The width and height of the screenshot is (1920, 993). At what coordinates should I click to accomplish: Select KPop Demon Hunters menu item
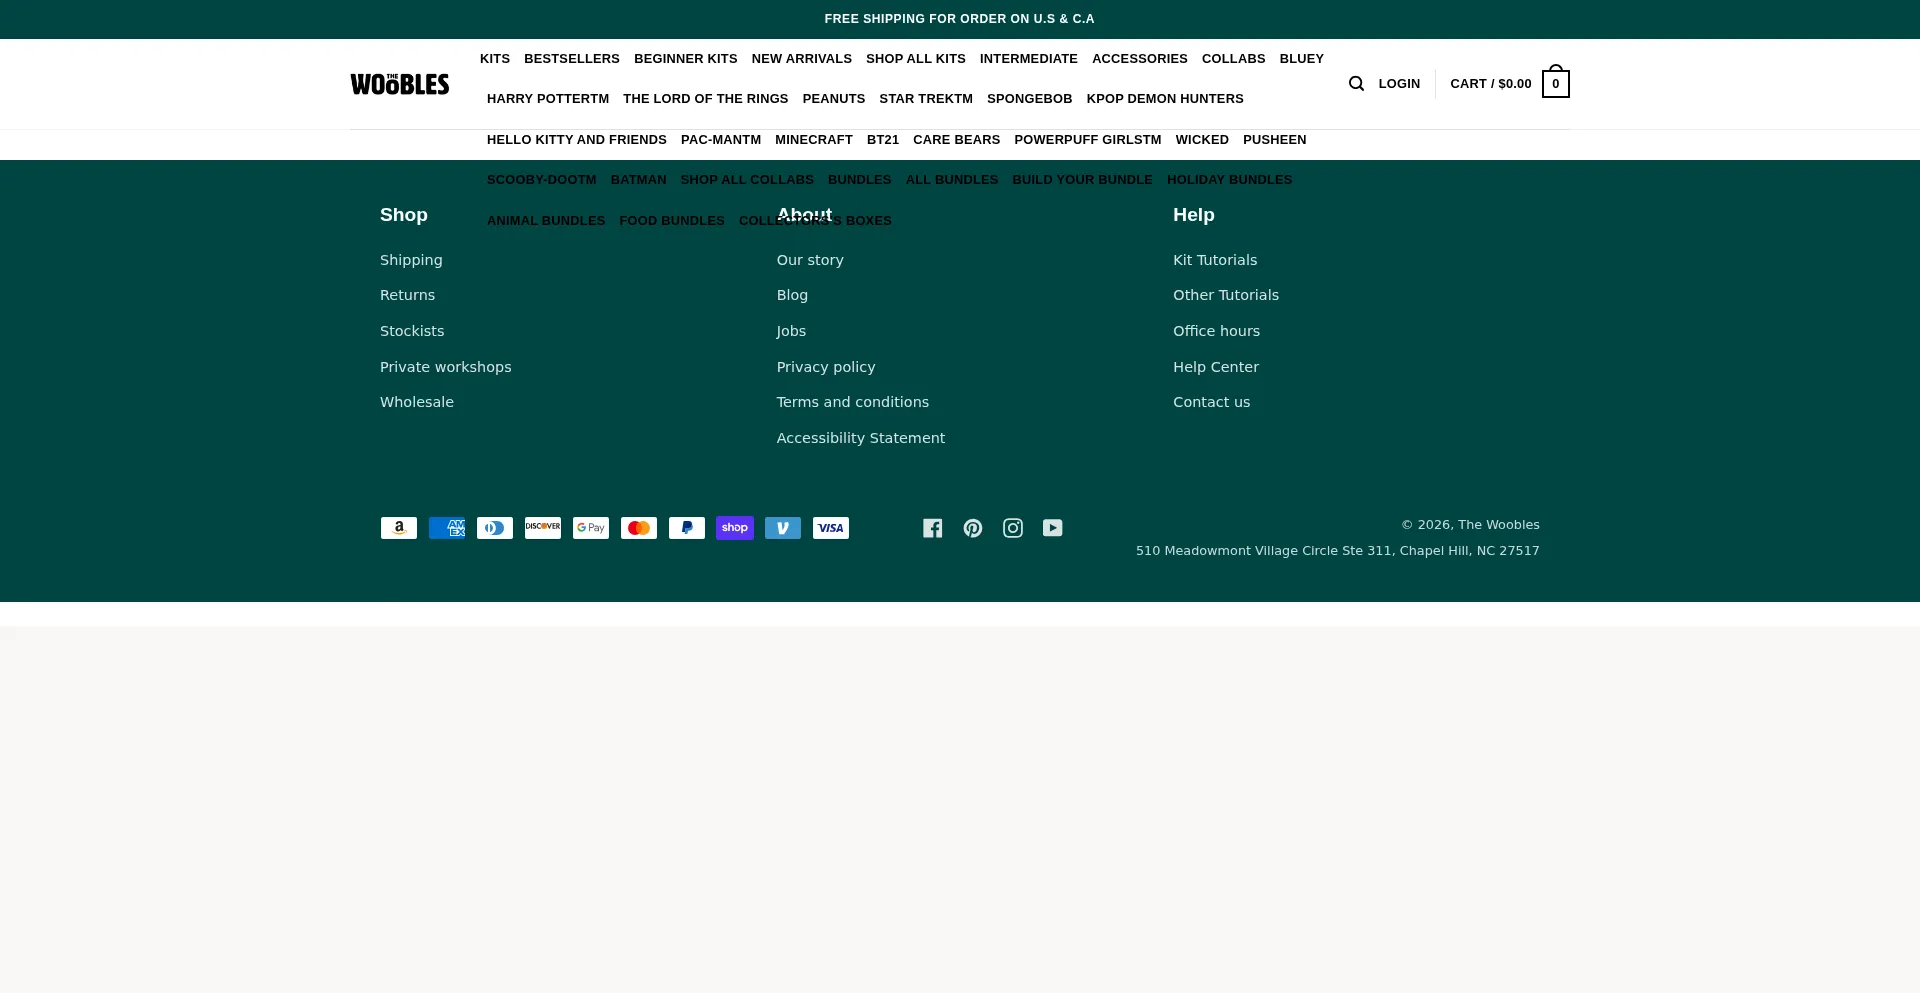point(1165,99)
